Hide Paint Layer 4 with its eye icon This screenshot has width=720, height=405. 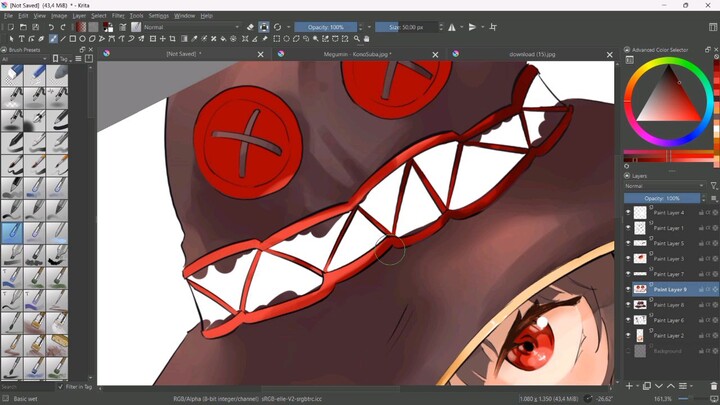pos(628,213)
